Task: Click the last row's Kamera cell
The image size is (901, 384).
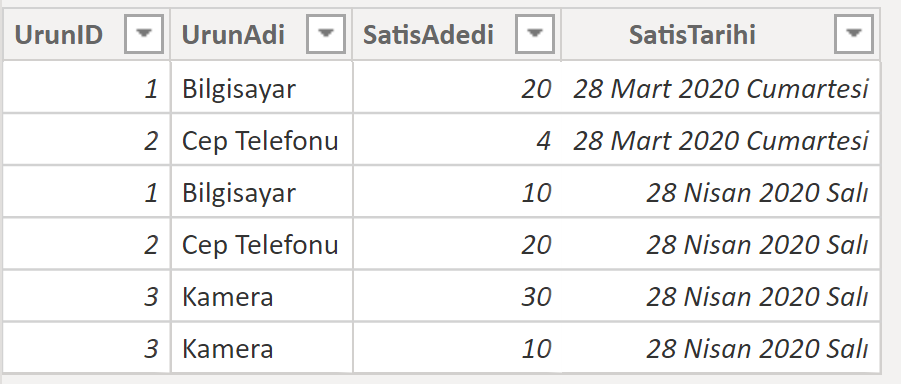Action: pyautogui.click(x=261, y=348)
